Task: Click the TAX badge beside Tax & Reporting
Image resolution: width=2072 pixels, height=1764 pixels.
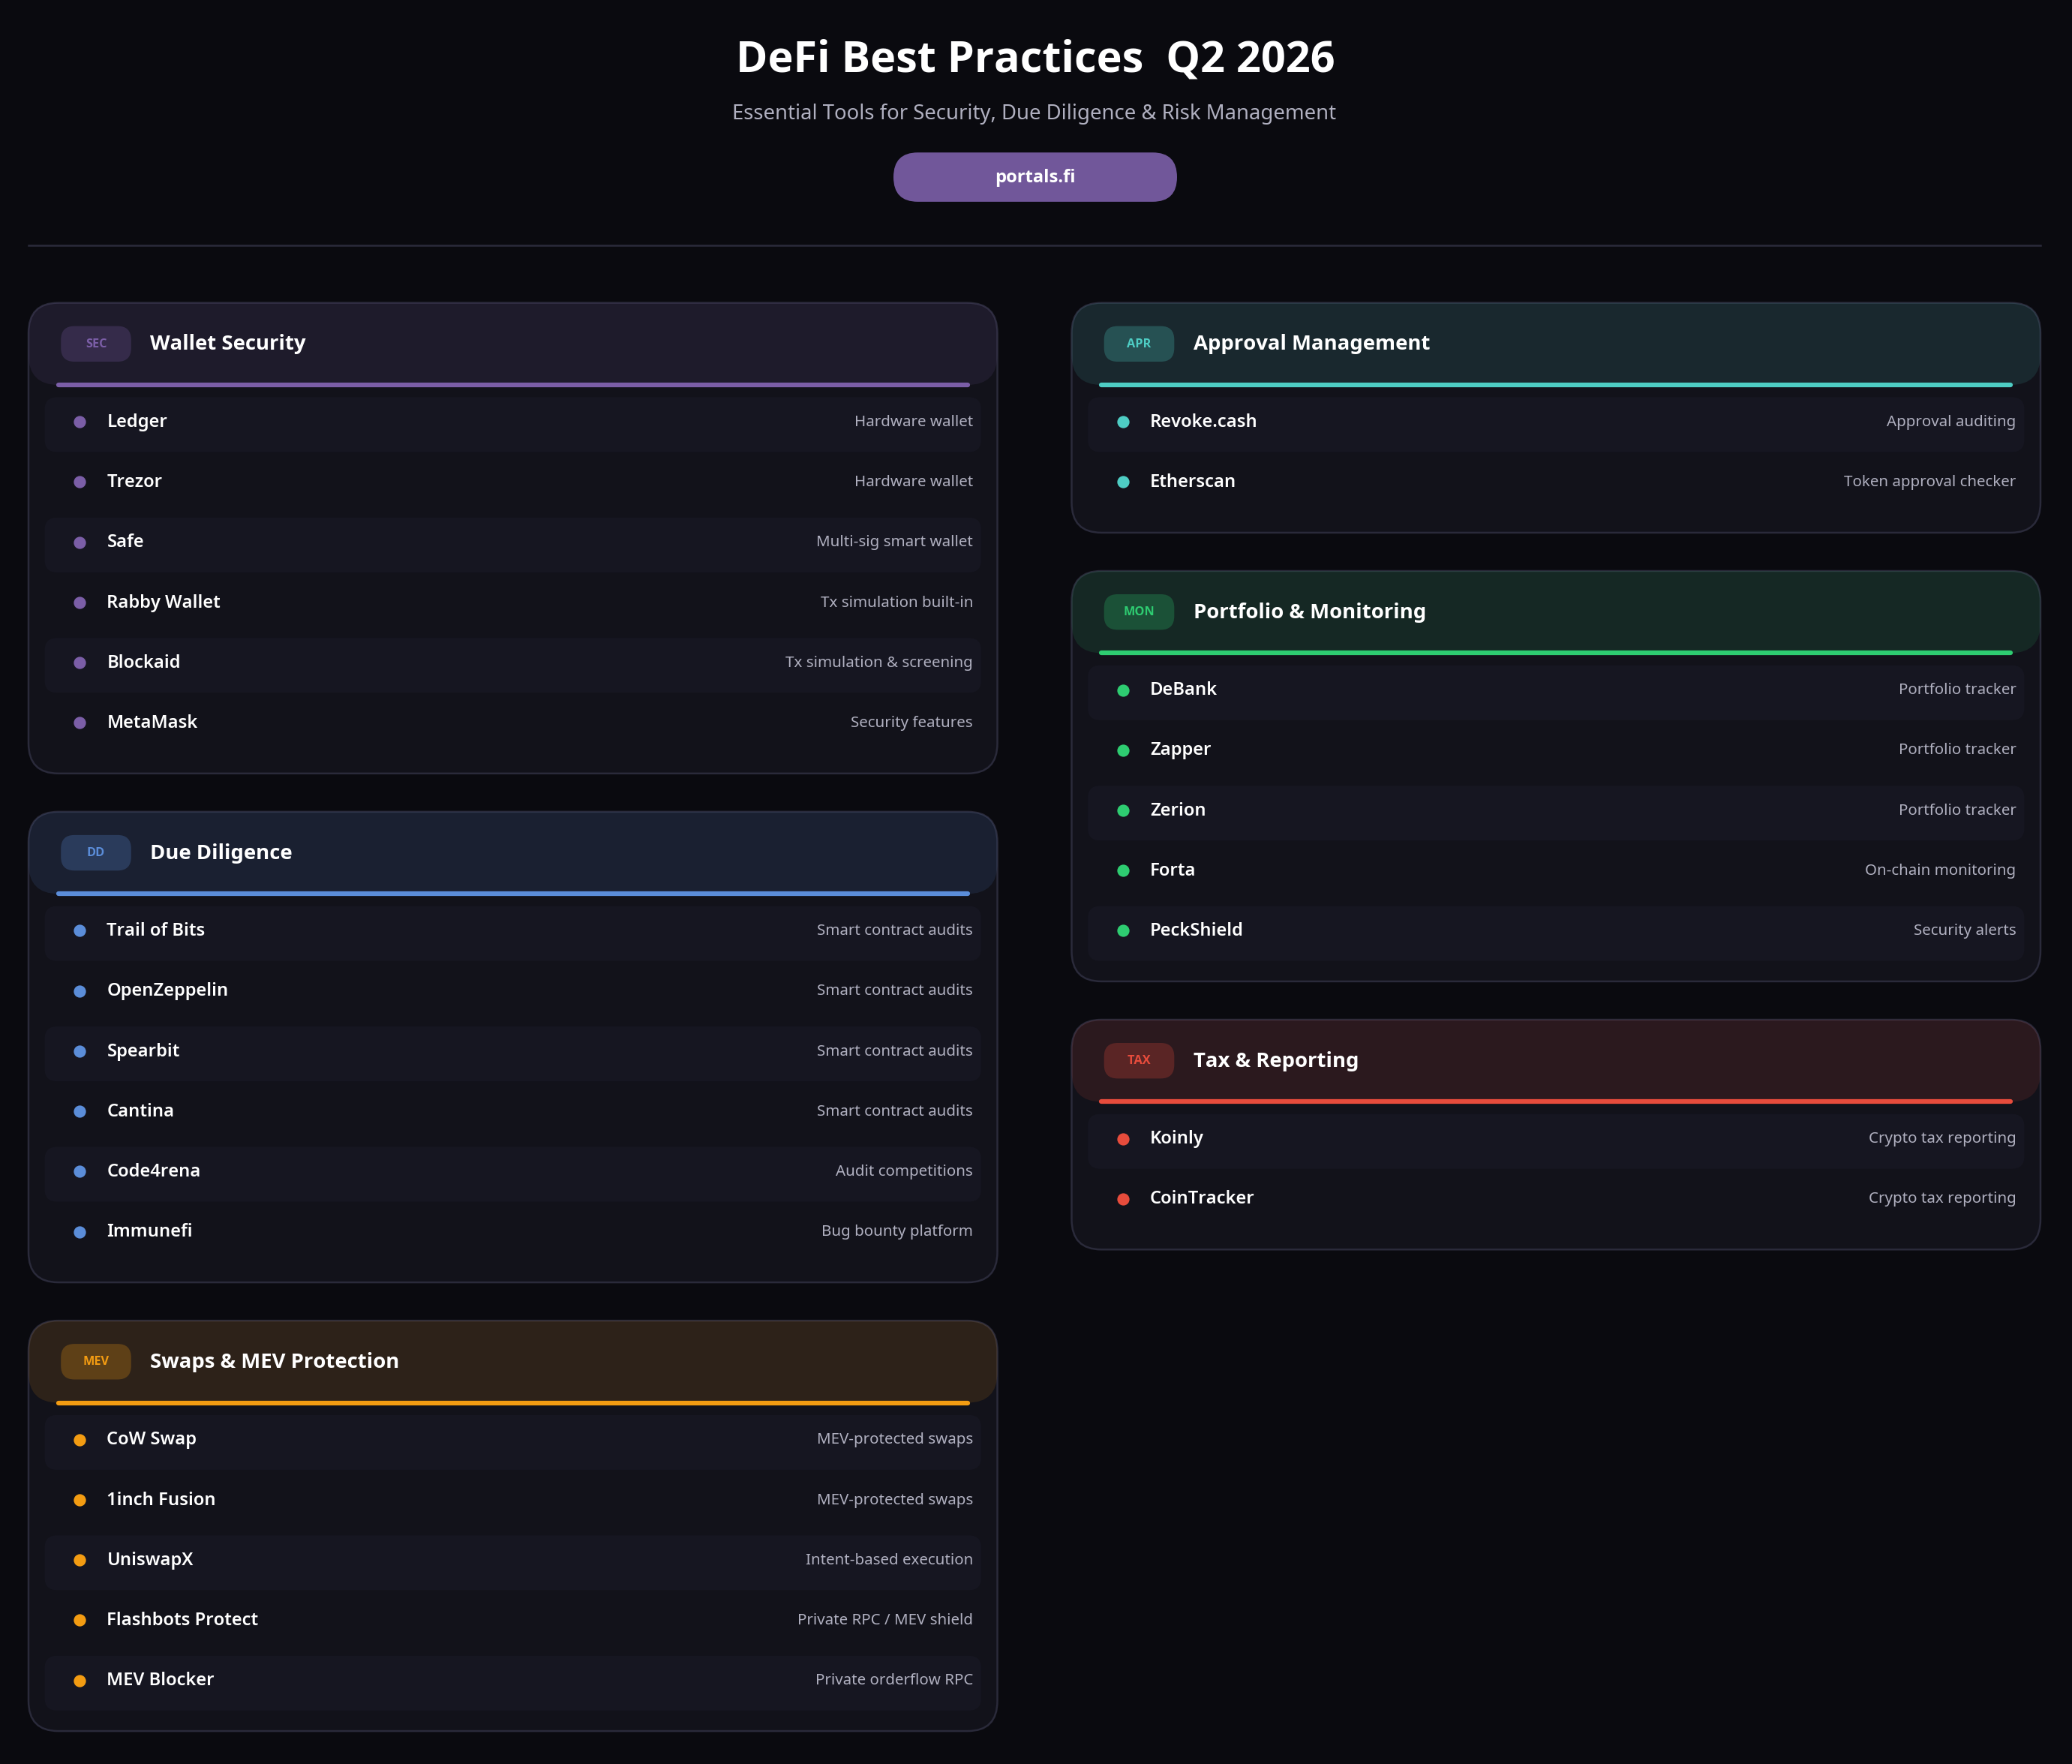Action: [1138, 1060]
